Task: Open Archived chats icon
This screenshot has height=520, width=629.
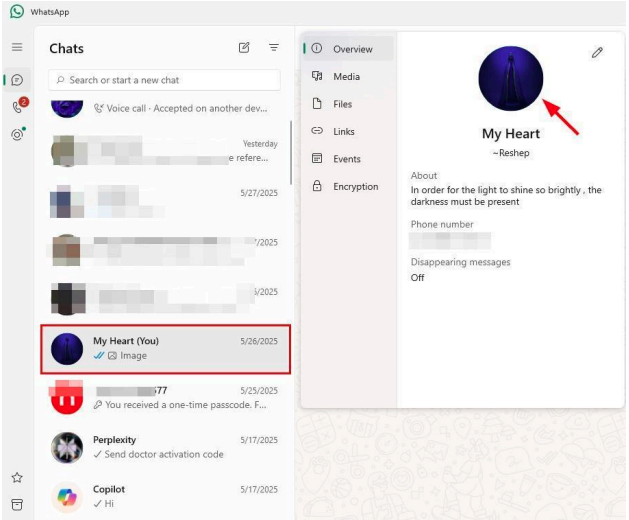Action: pos(17,504)
